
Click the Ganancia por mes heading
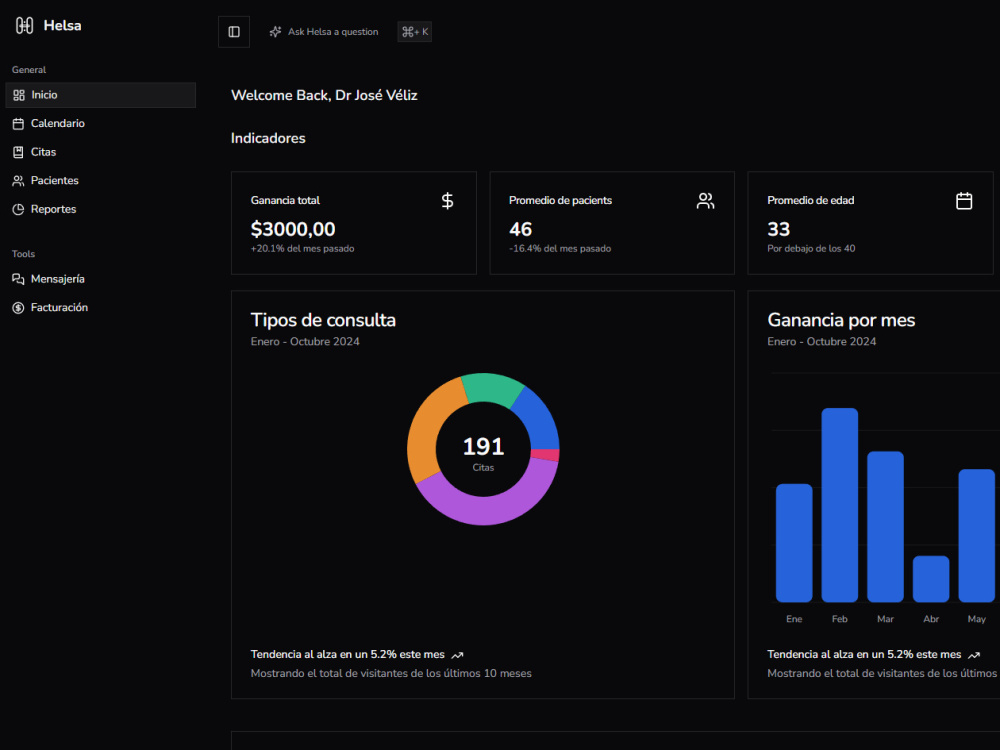click(x=841, y=320)
